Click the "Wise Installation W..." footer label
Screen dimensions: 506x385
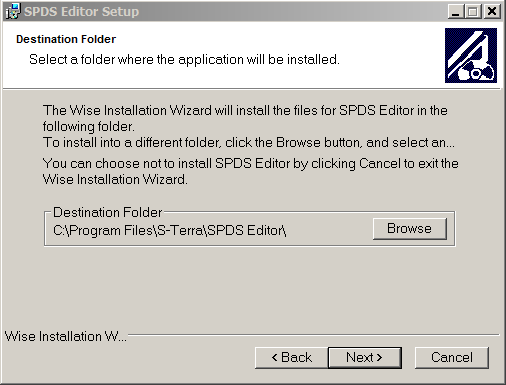click(66, 336)
